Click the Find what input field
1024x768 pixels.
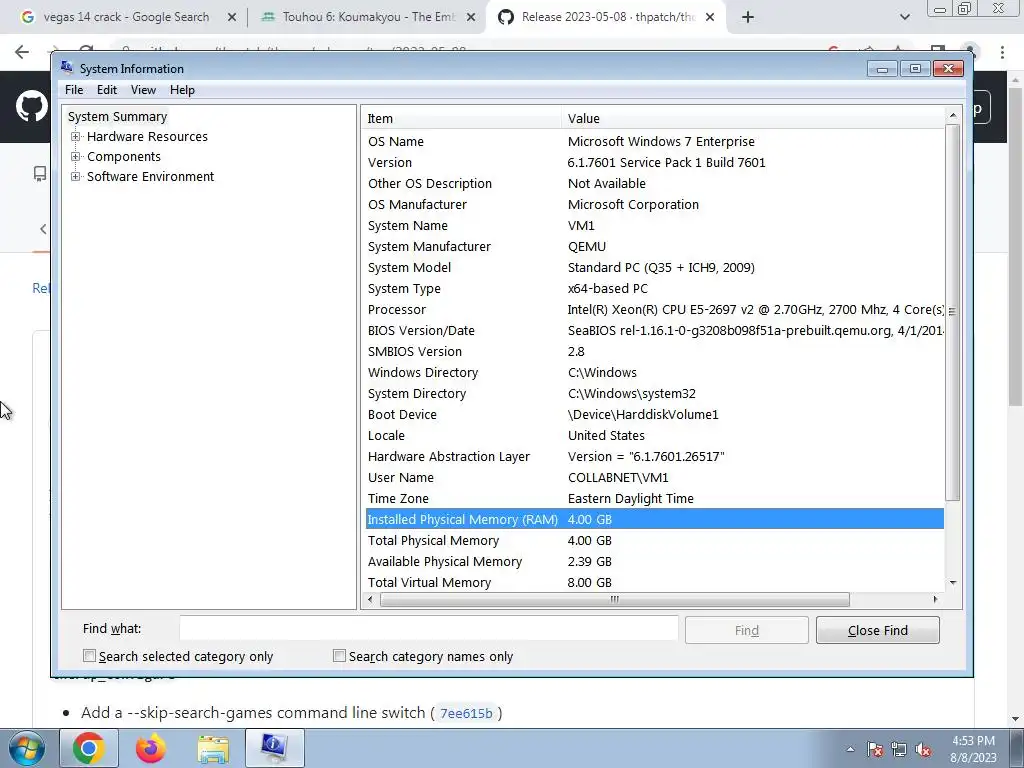(x=428, y=629)
